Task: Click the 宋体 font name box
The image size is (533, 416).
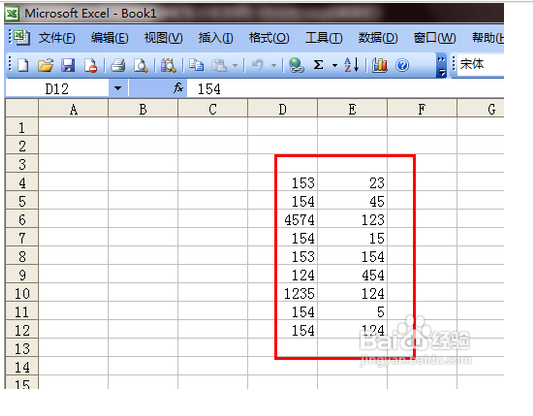Action: tap(480, 64)
